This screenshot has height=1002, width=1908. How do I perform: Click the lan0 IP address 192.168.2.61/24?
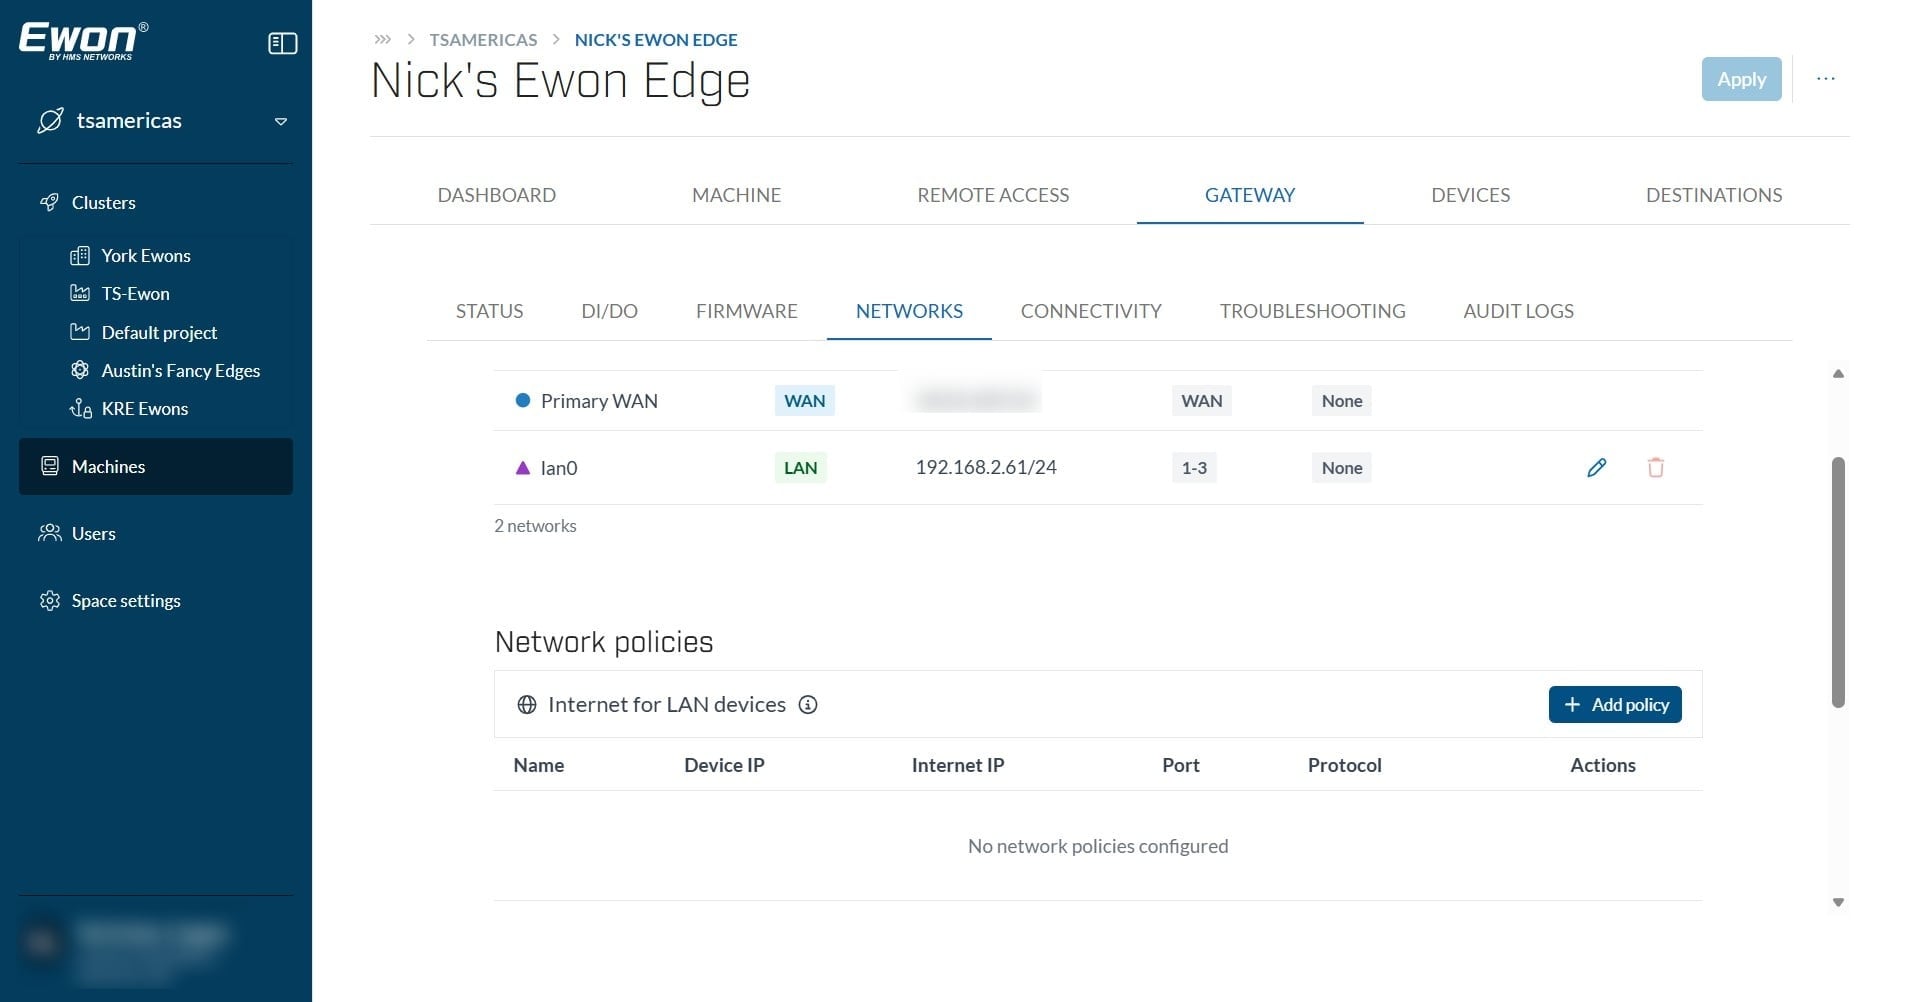pos(986,467)
